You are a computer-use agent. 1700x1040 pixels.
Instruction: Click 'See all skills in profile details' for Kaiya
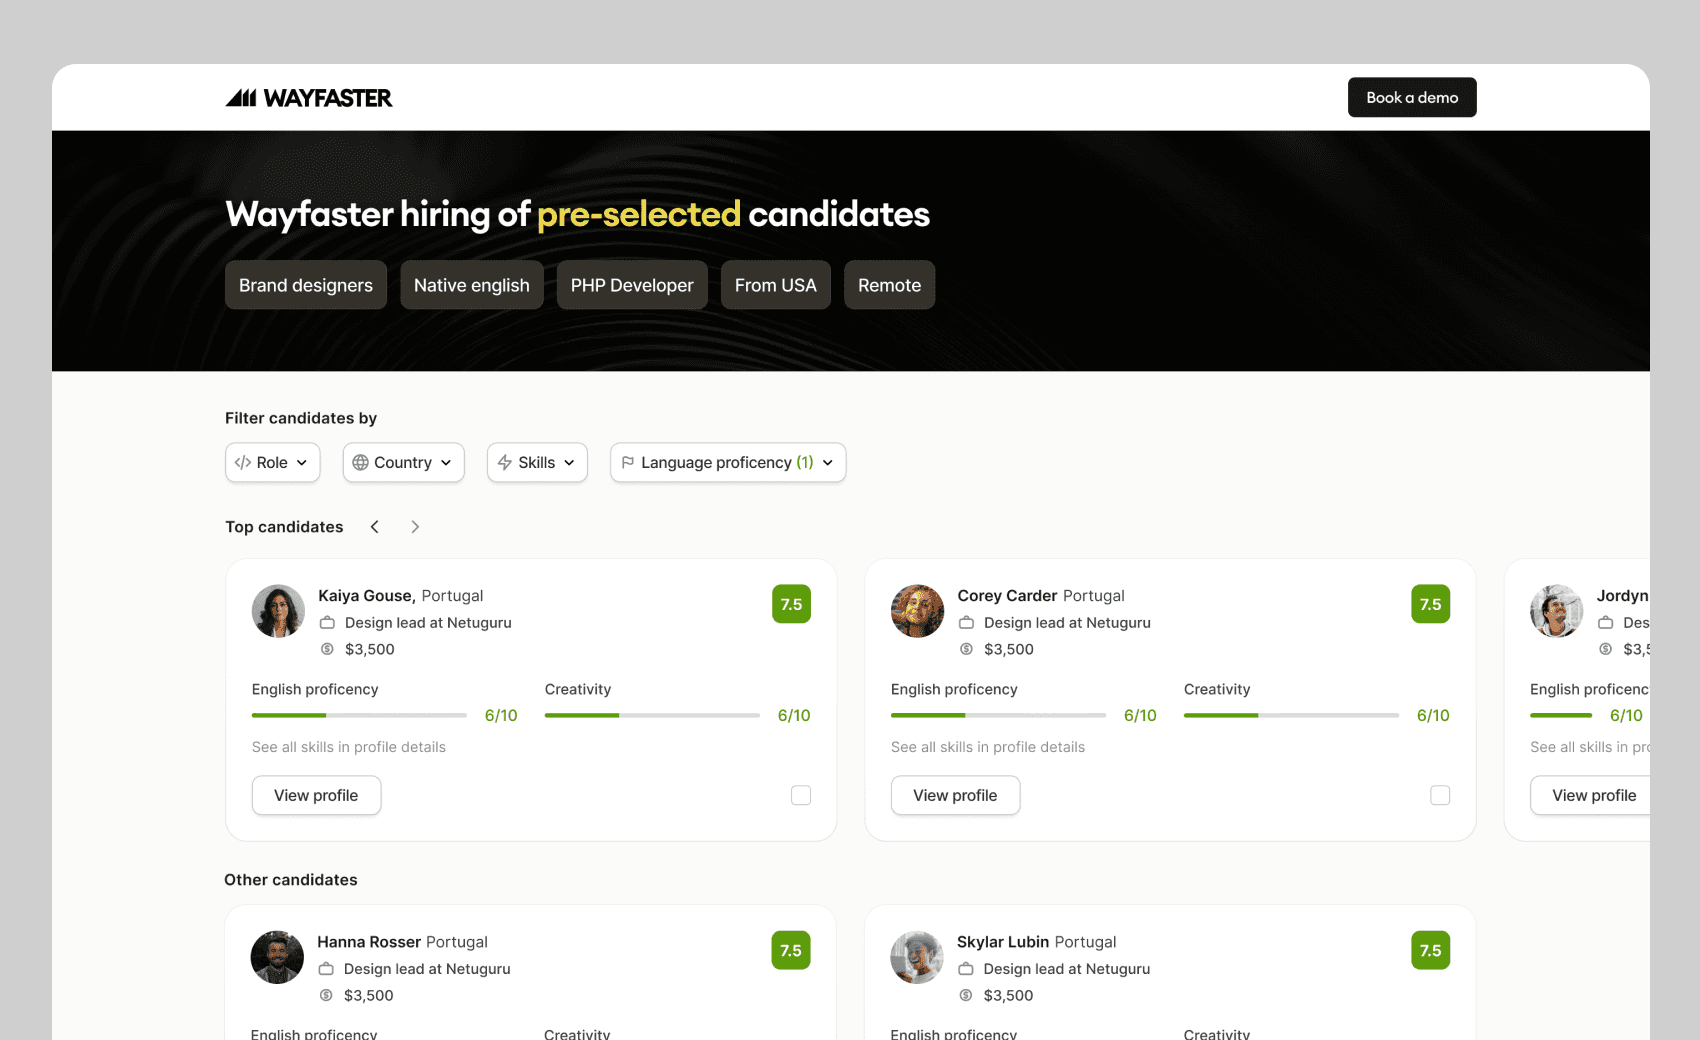coord(349,747)
